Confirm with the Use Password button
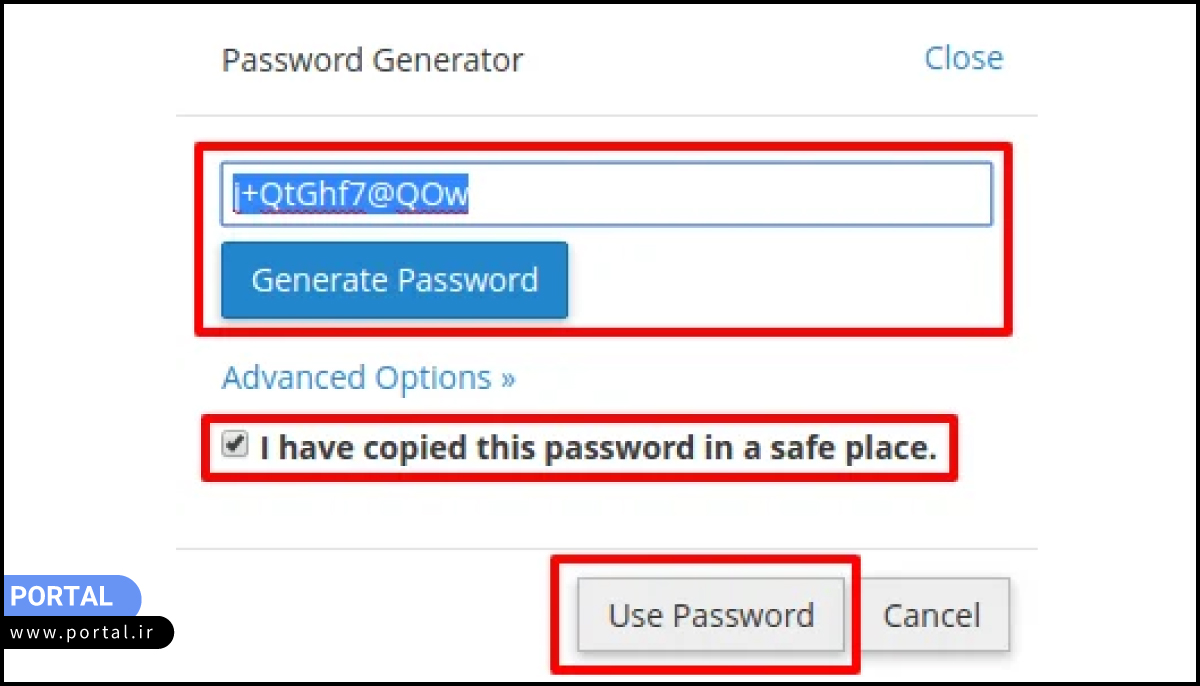This screenshot has height=686, width=1200. pos(711,615)
